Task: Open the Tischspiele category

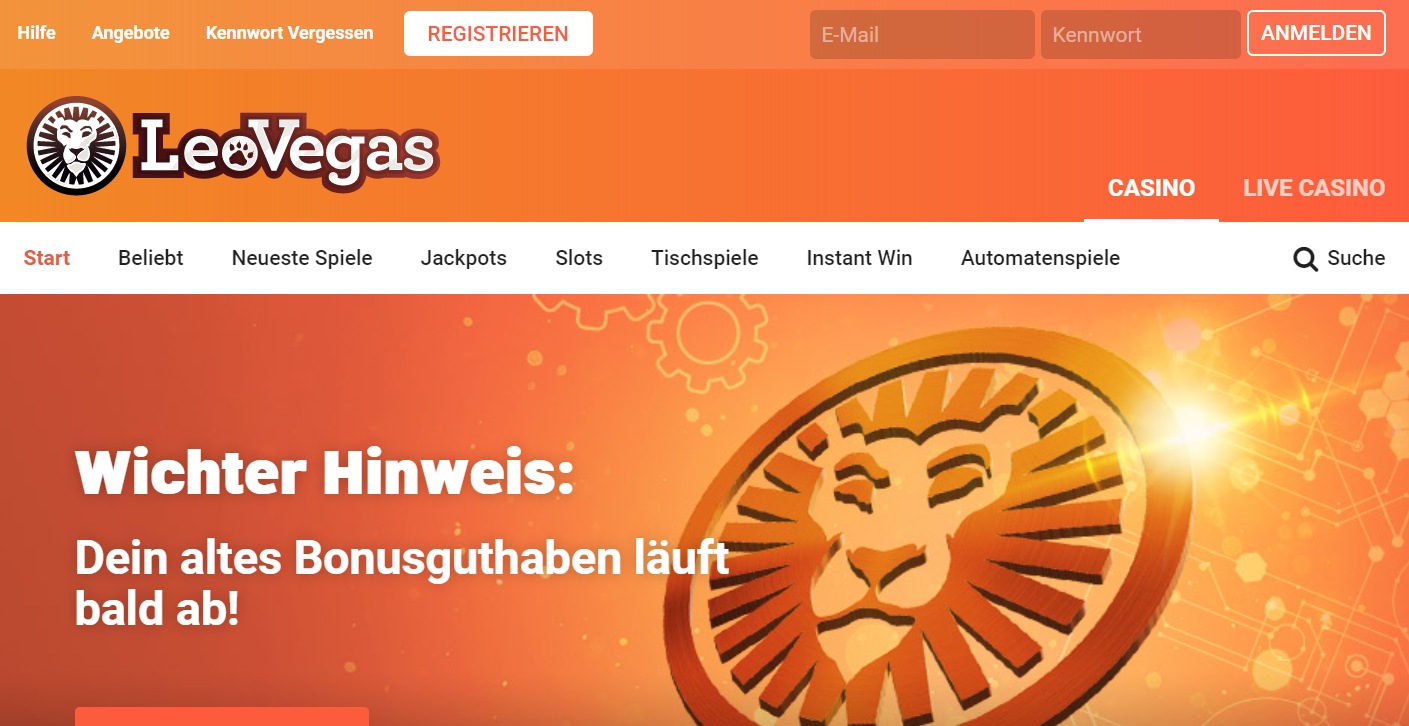Action: [x=705, y=258]
